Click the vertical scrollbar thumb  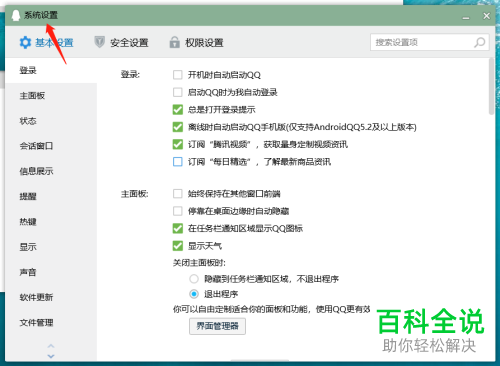[491, 87]
